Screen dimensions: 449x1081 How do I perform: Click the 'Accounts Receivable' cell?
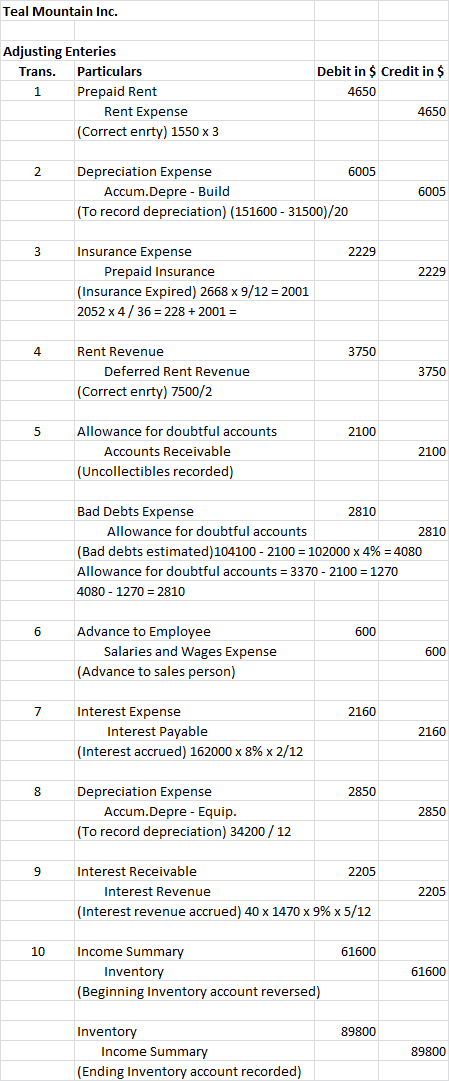(x=168, y=452)
